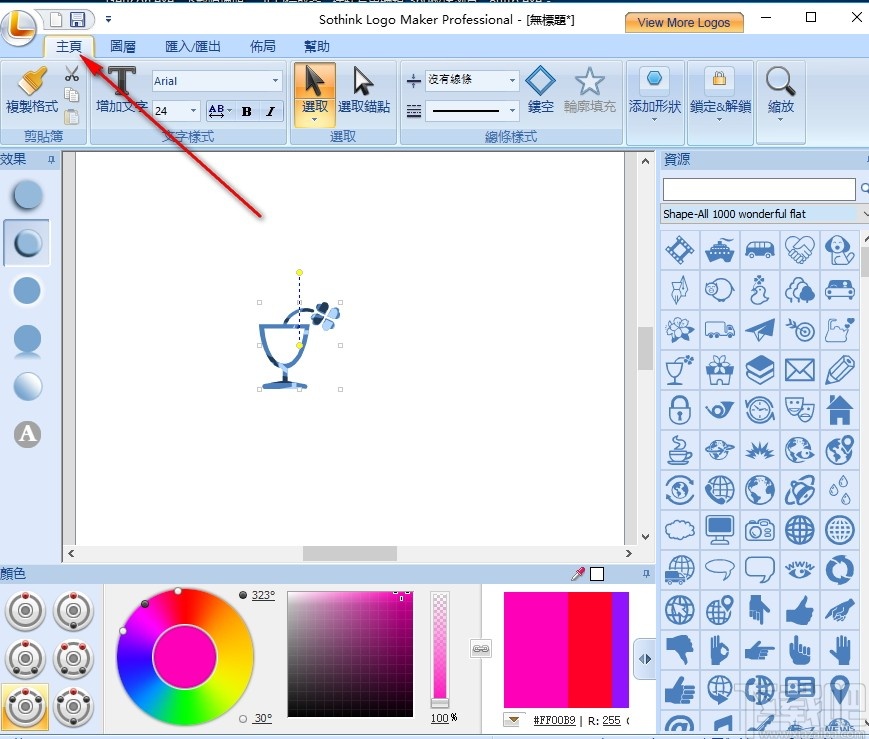Select the coffee cup shape in the gallery
This screenshot has height=739, width=869.
(679, 450)
